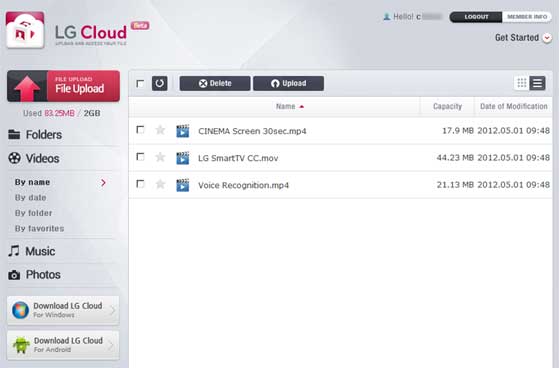This screenshot has height=368, width=560.
Task: Toggle the Name column sort arrow
Action: click(301, 106)
